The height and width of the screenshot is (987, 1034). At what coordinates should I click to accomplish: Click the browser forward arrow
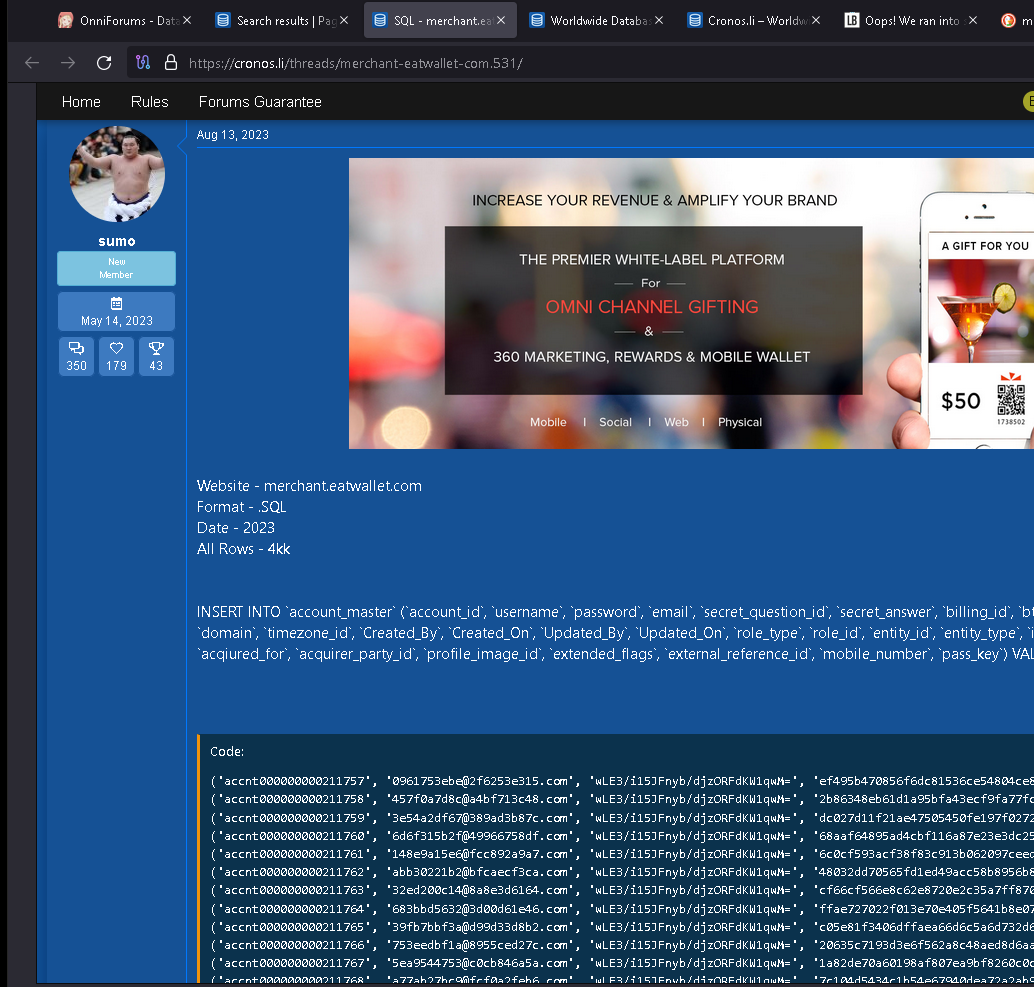[x=68, y=63]
